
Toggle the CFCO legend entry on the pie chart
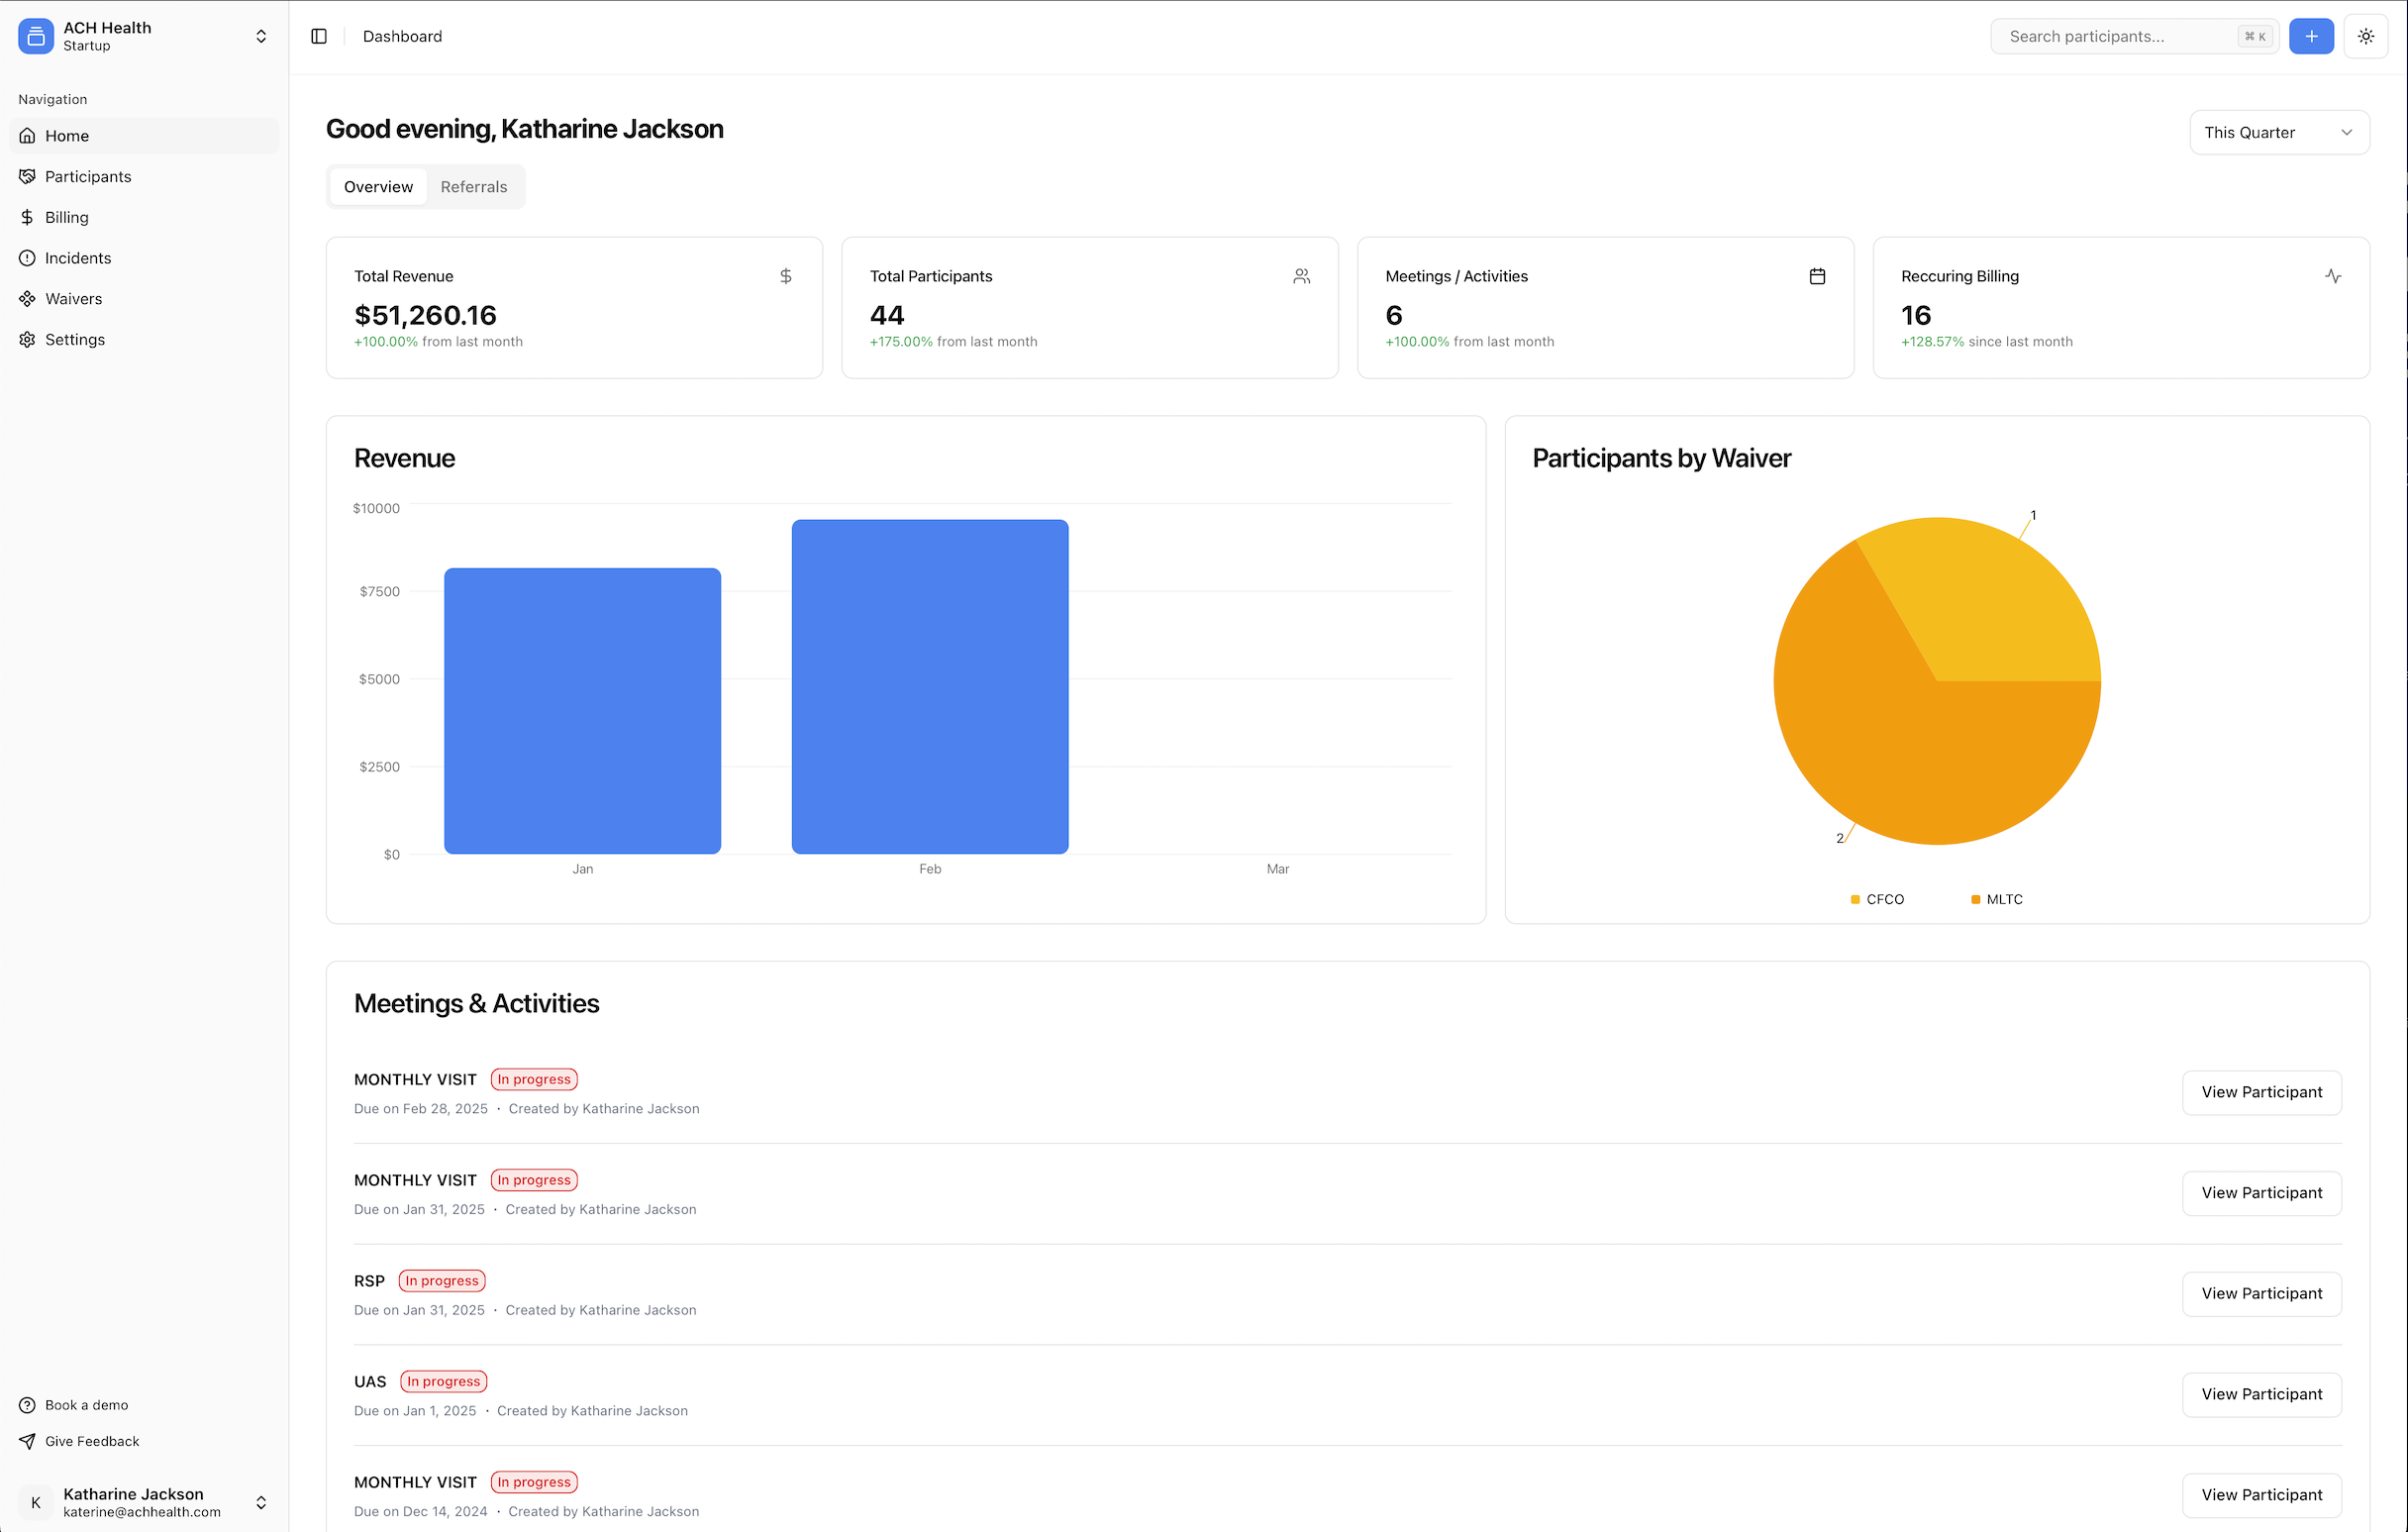1877,898
